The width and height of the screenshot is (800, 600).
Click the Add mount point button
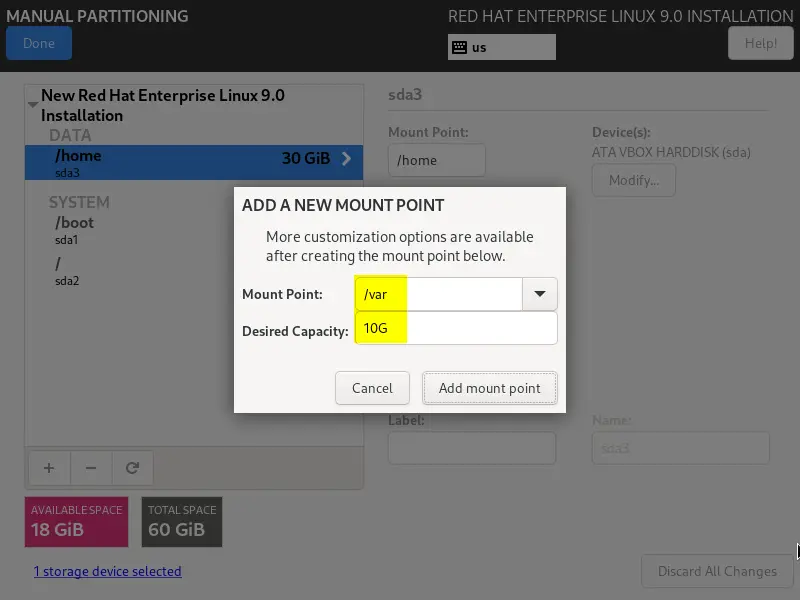click(x=489, y=388)
